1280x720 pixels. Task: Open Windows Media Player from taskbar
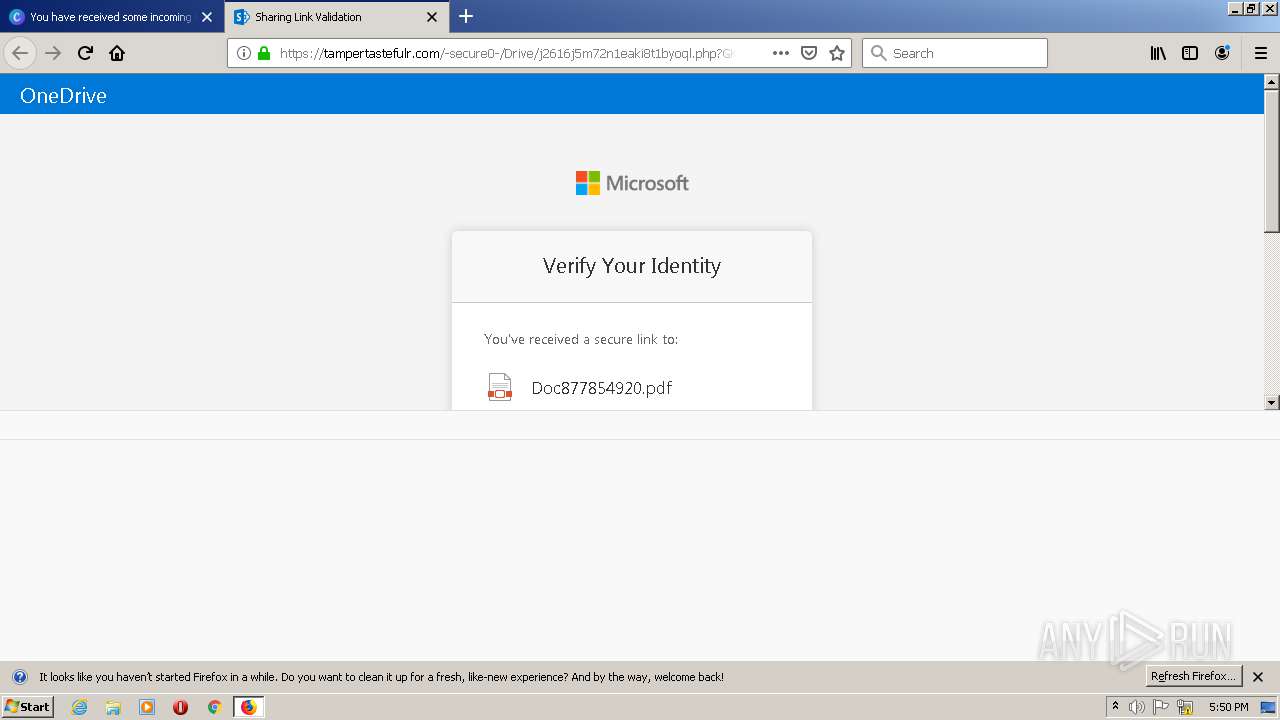coord(147,707)
